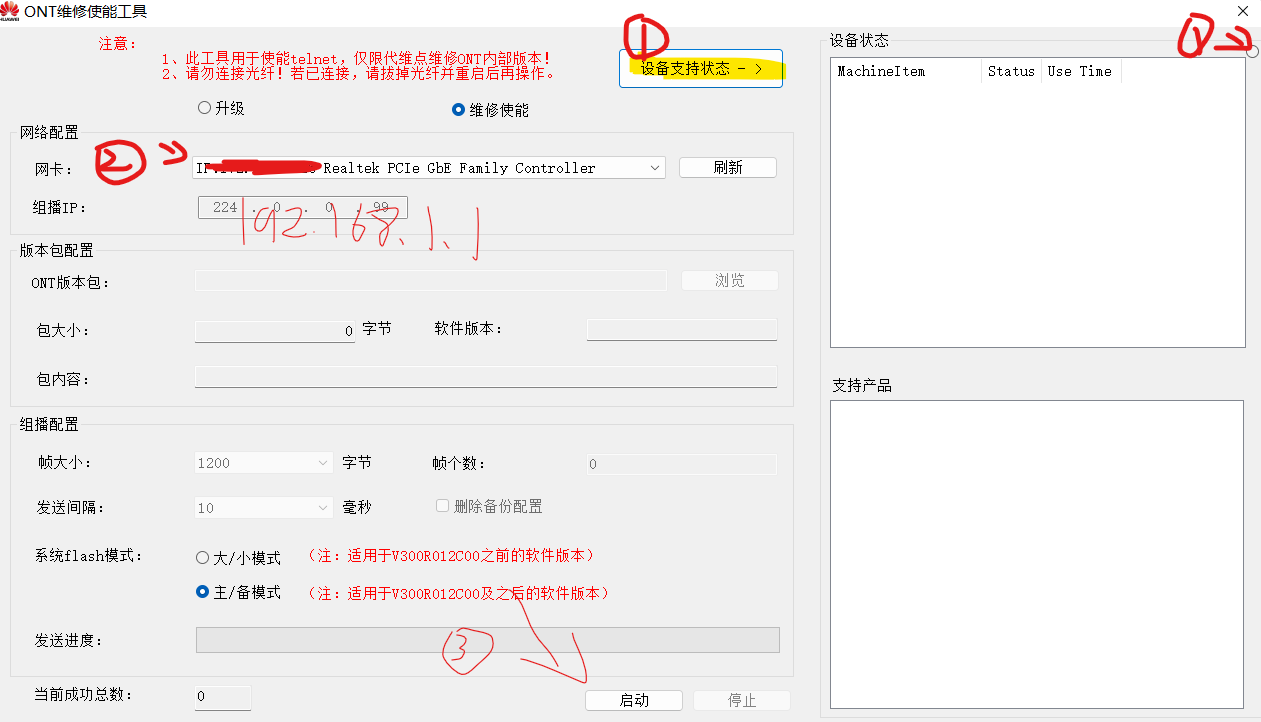The width and height of the screenshot is (1261, 722).
Task: Close the ONT维修使能工具 window
Action: (x=1243, y=11)
